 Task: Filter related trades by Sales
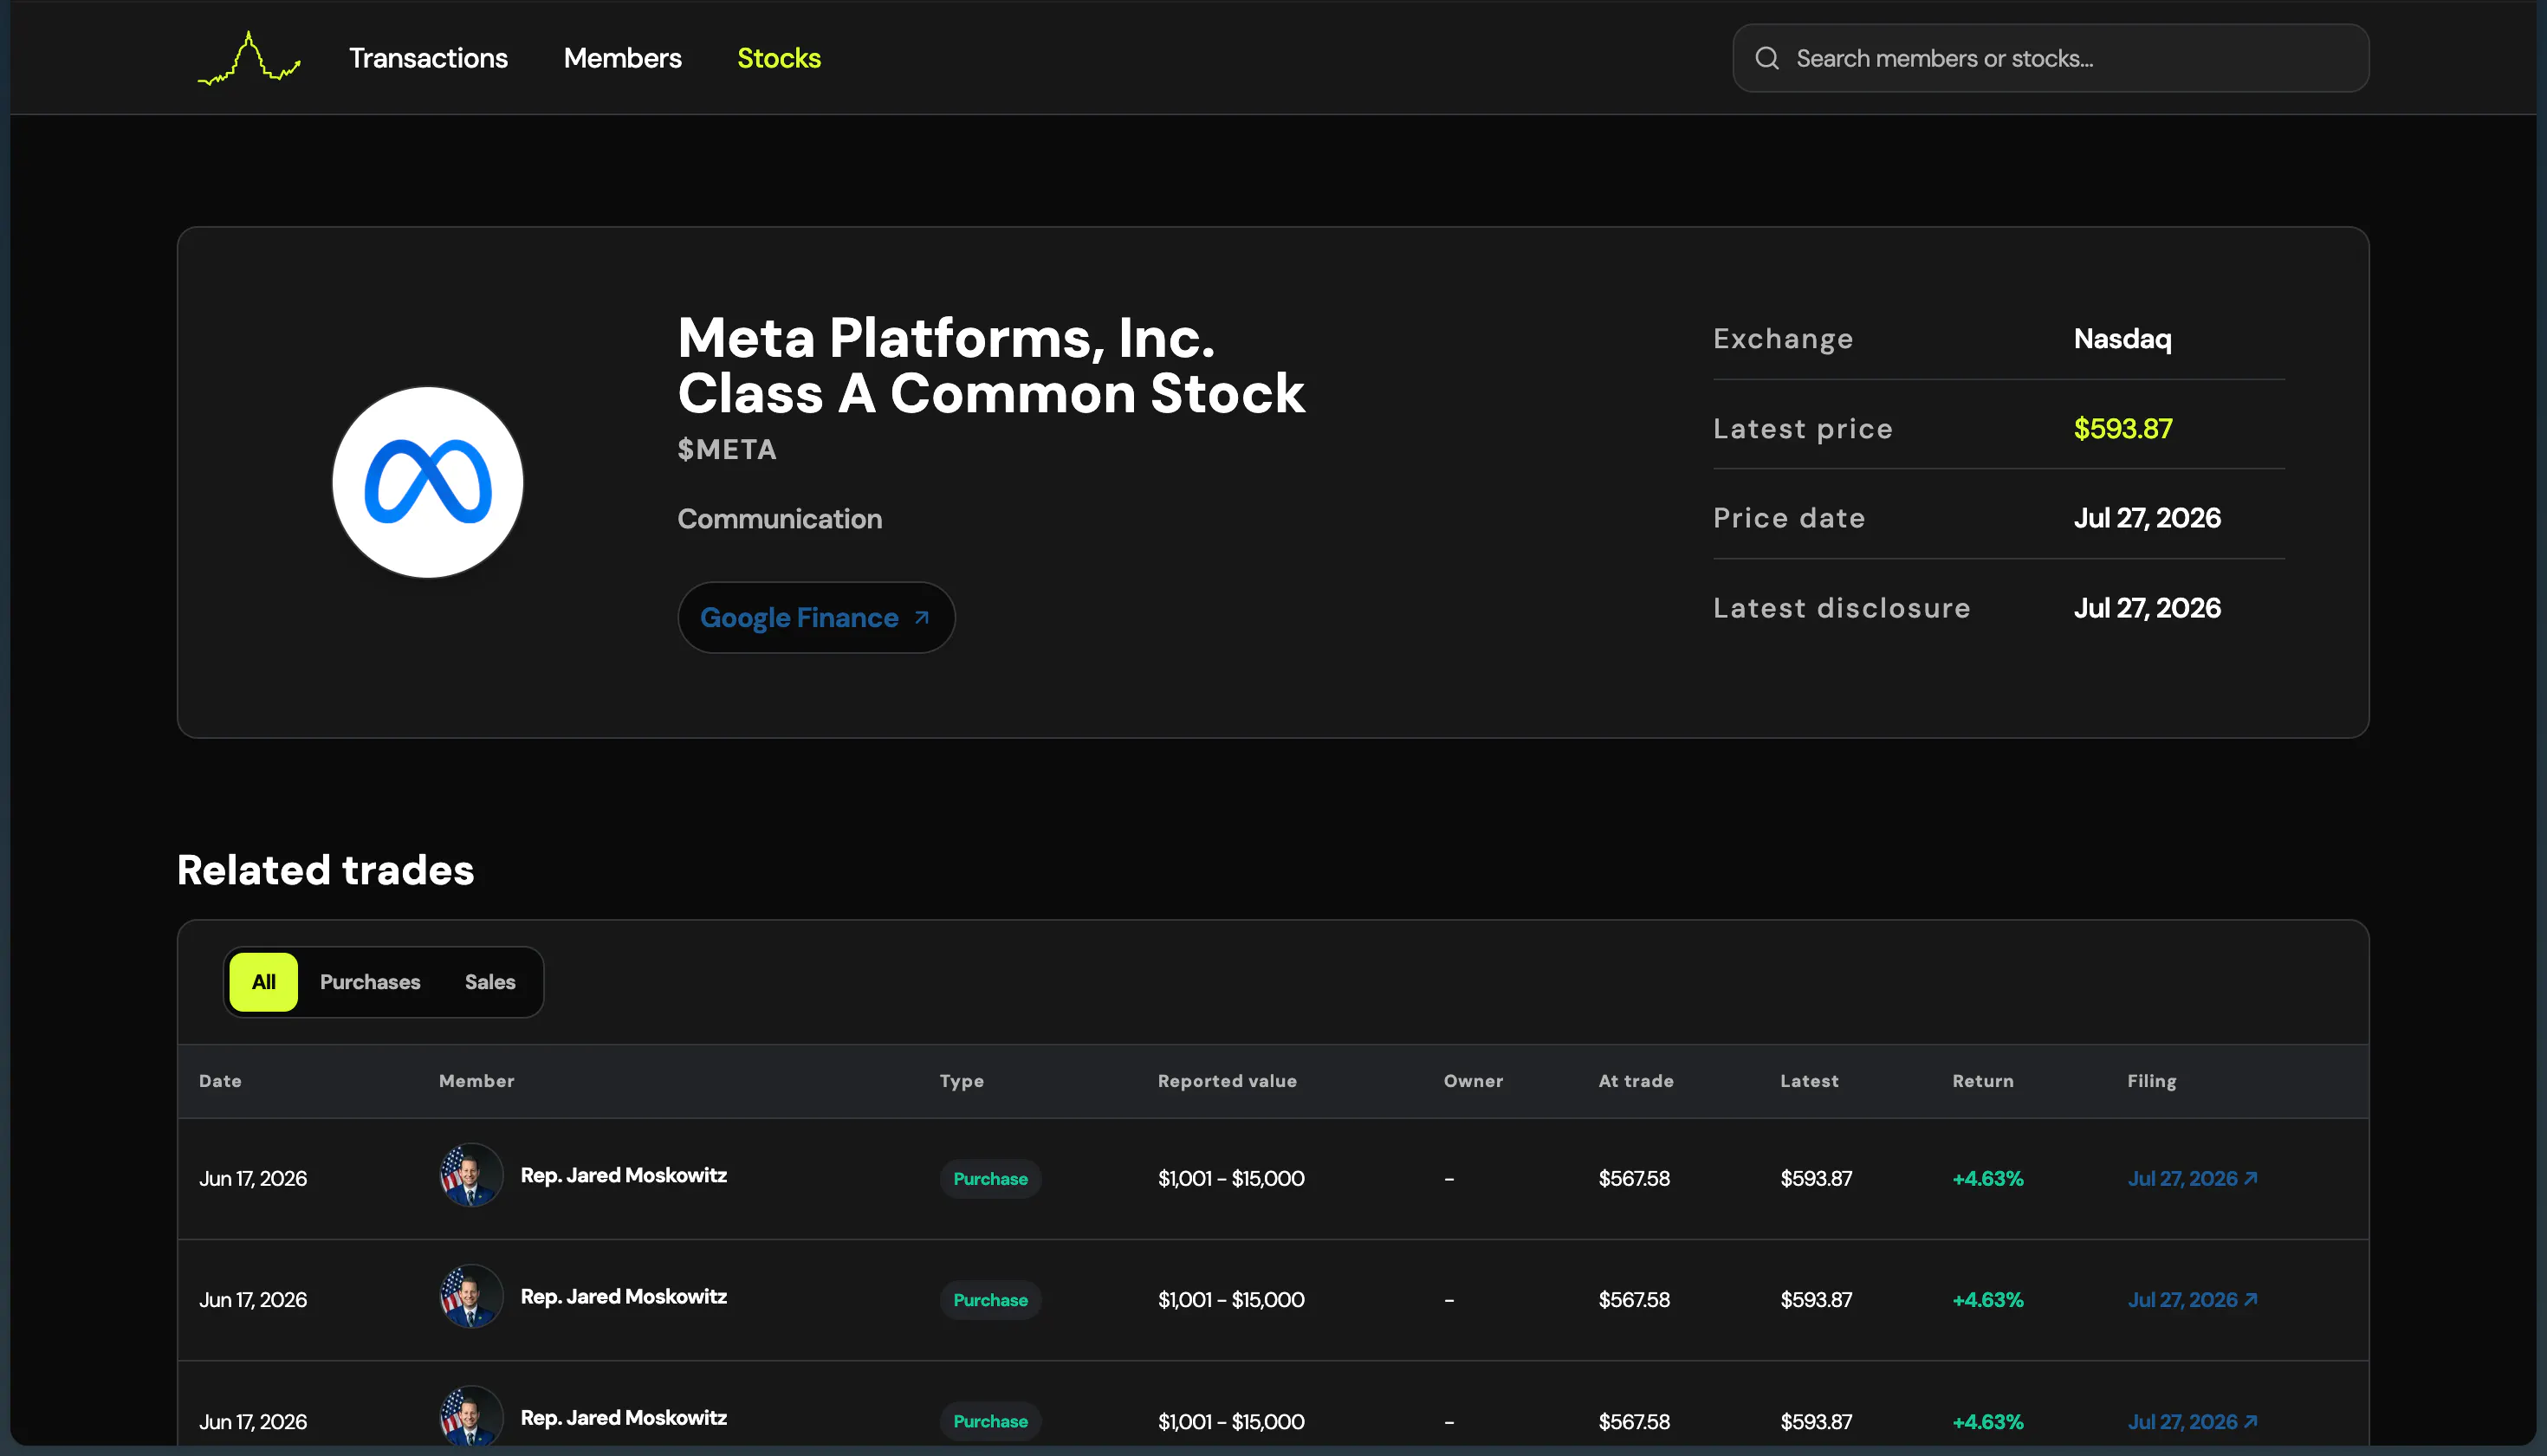click(x=490, y=982)
